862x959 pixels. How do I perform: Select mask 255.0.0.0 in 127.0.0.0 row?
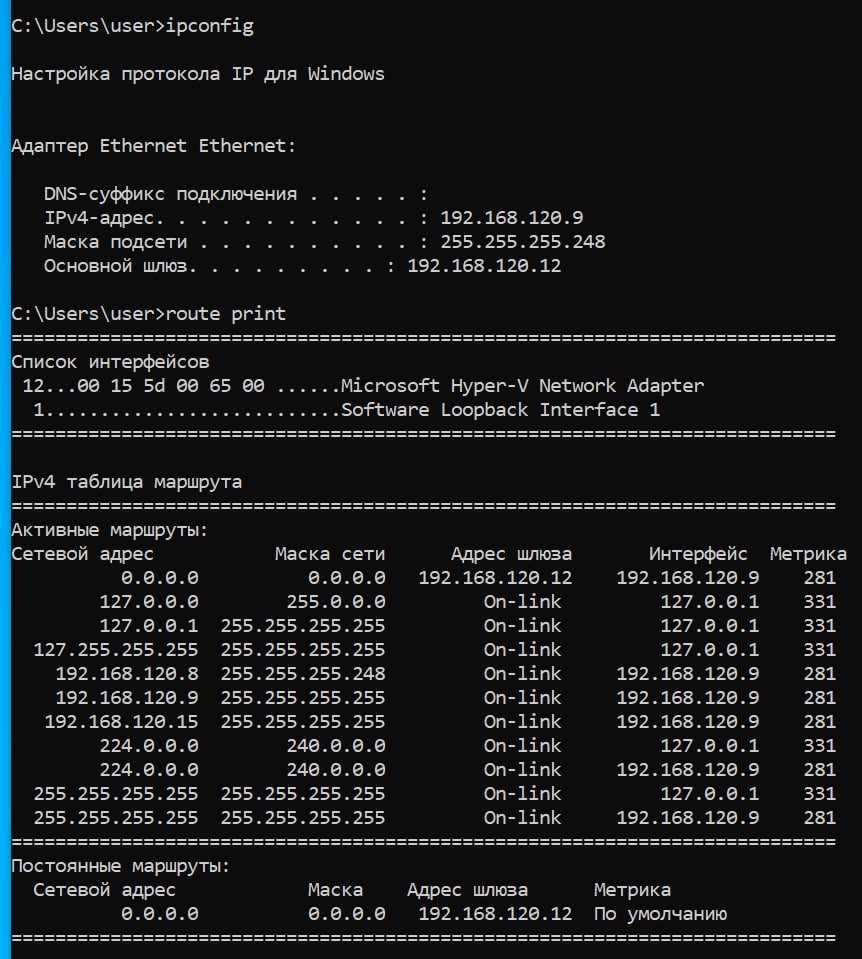point(336,602)
